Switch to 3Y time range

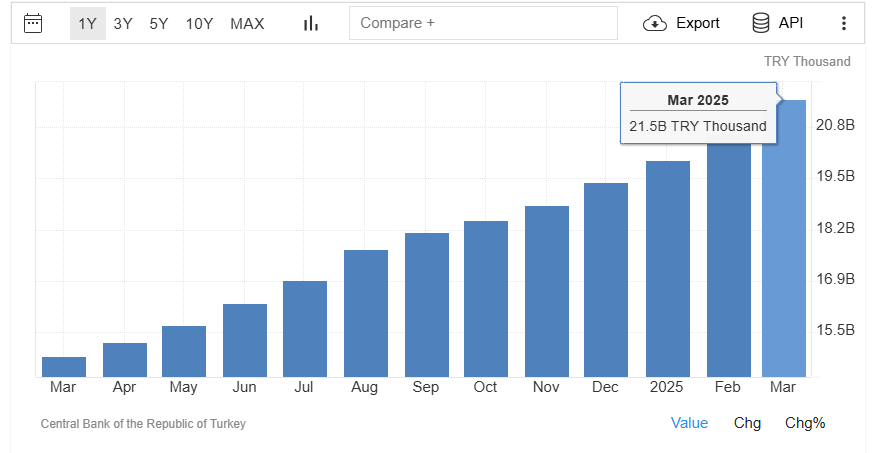(123, 23)
